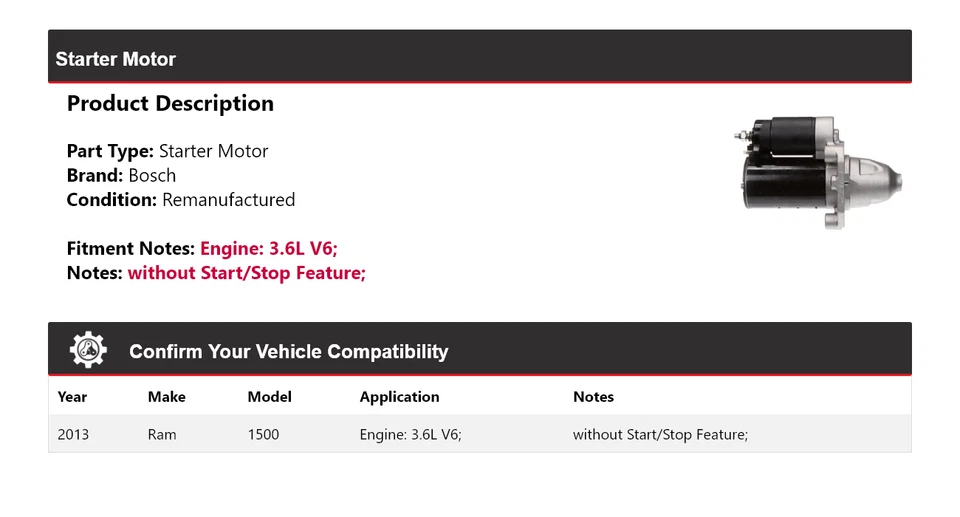Image resolution: width=960 pixels, height=517 pixels.
Task: Select the Product Description heading
Action: 170,104
